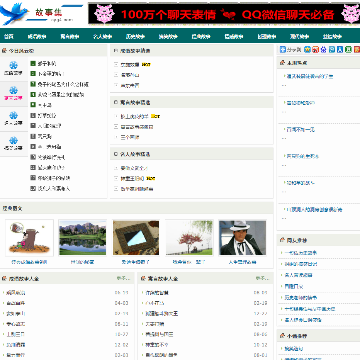
Task: Open the "More" link in bottom-left story list header
Action: (122, 278)
